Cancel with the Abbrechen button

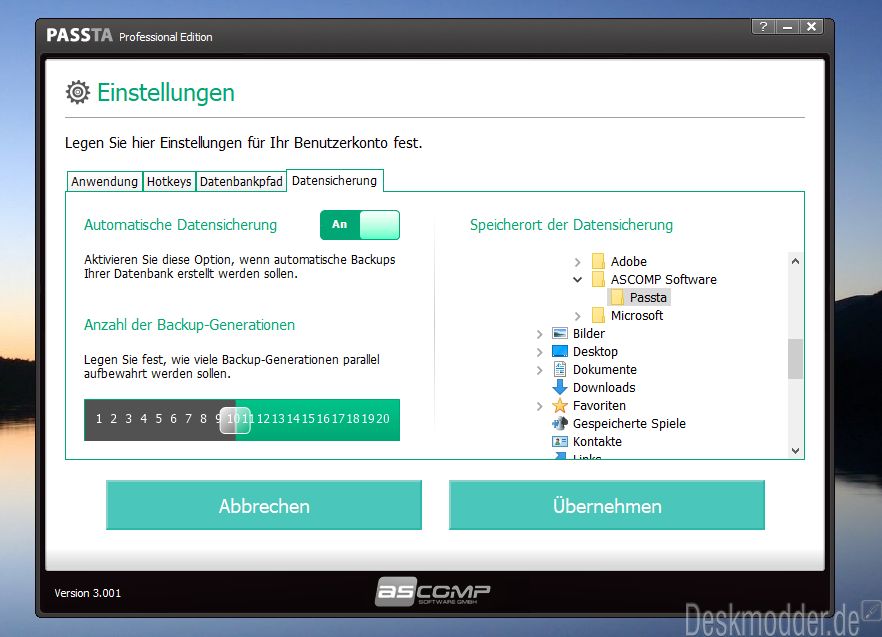[x=264, y=505]
